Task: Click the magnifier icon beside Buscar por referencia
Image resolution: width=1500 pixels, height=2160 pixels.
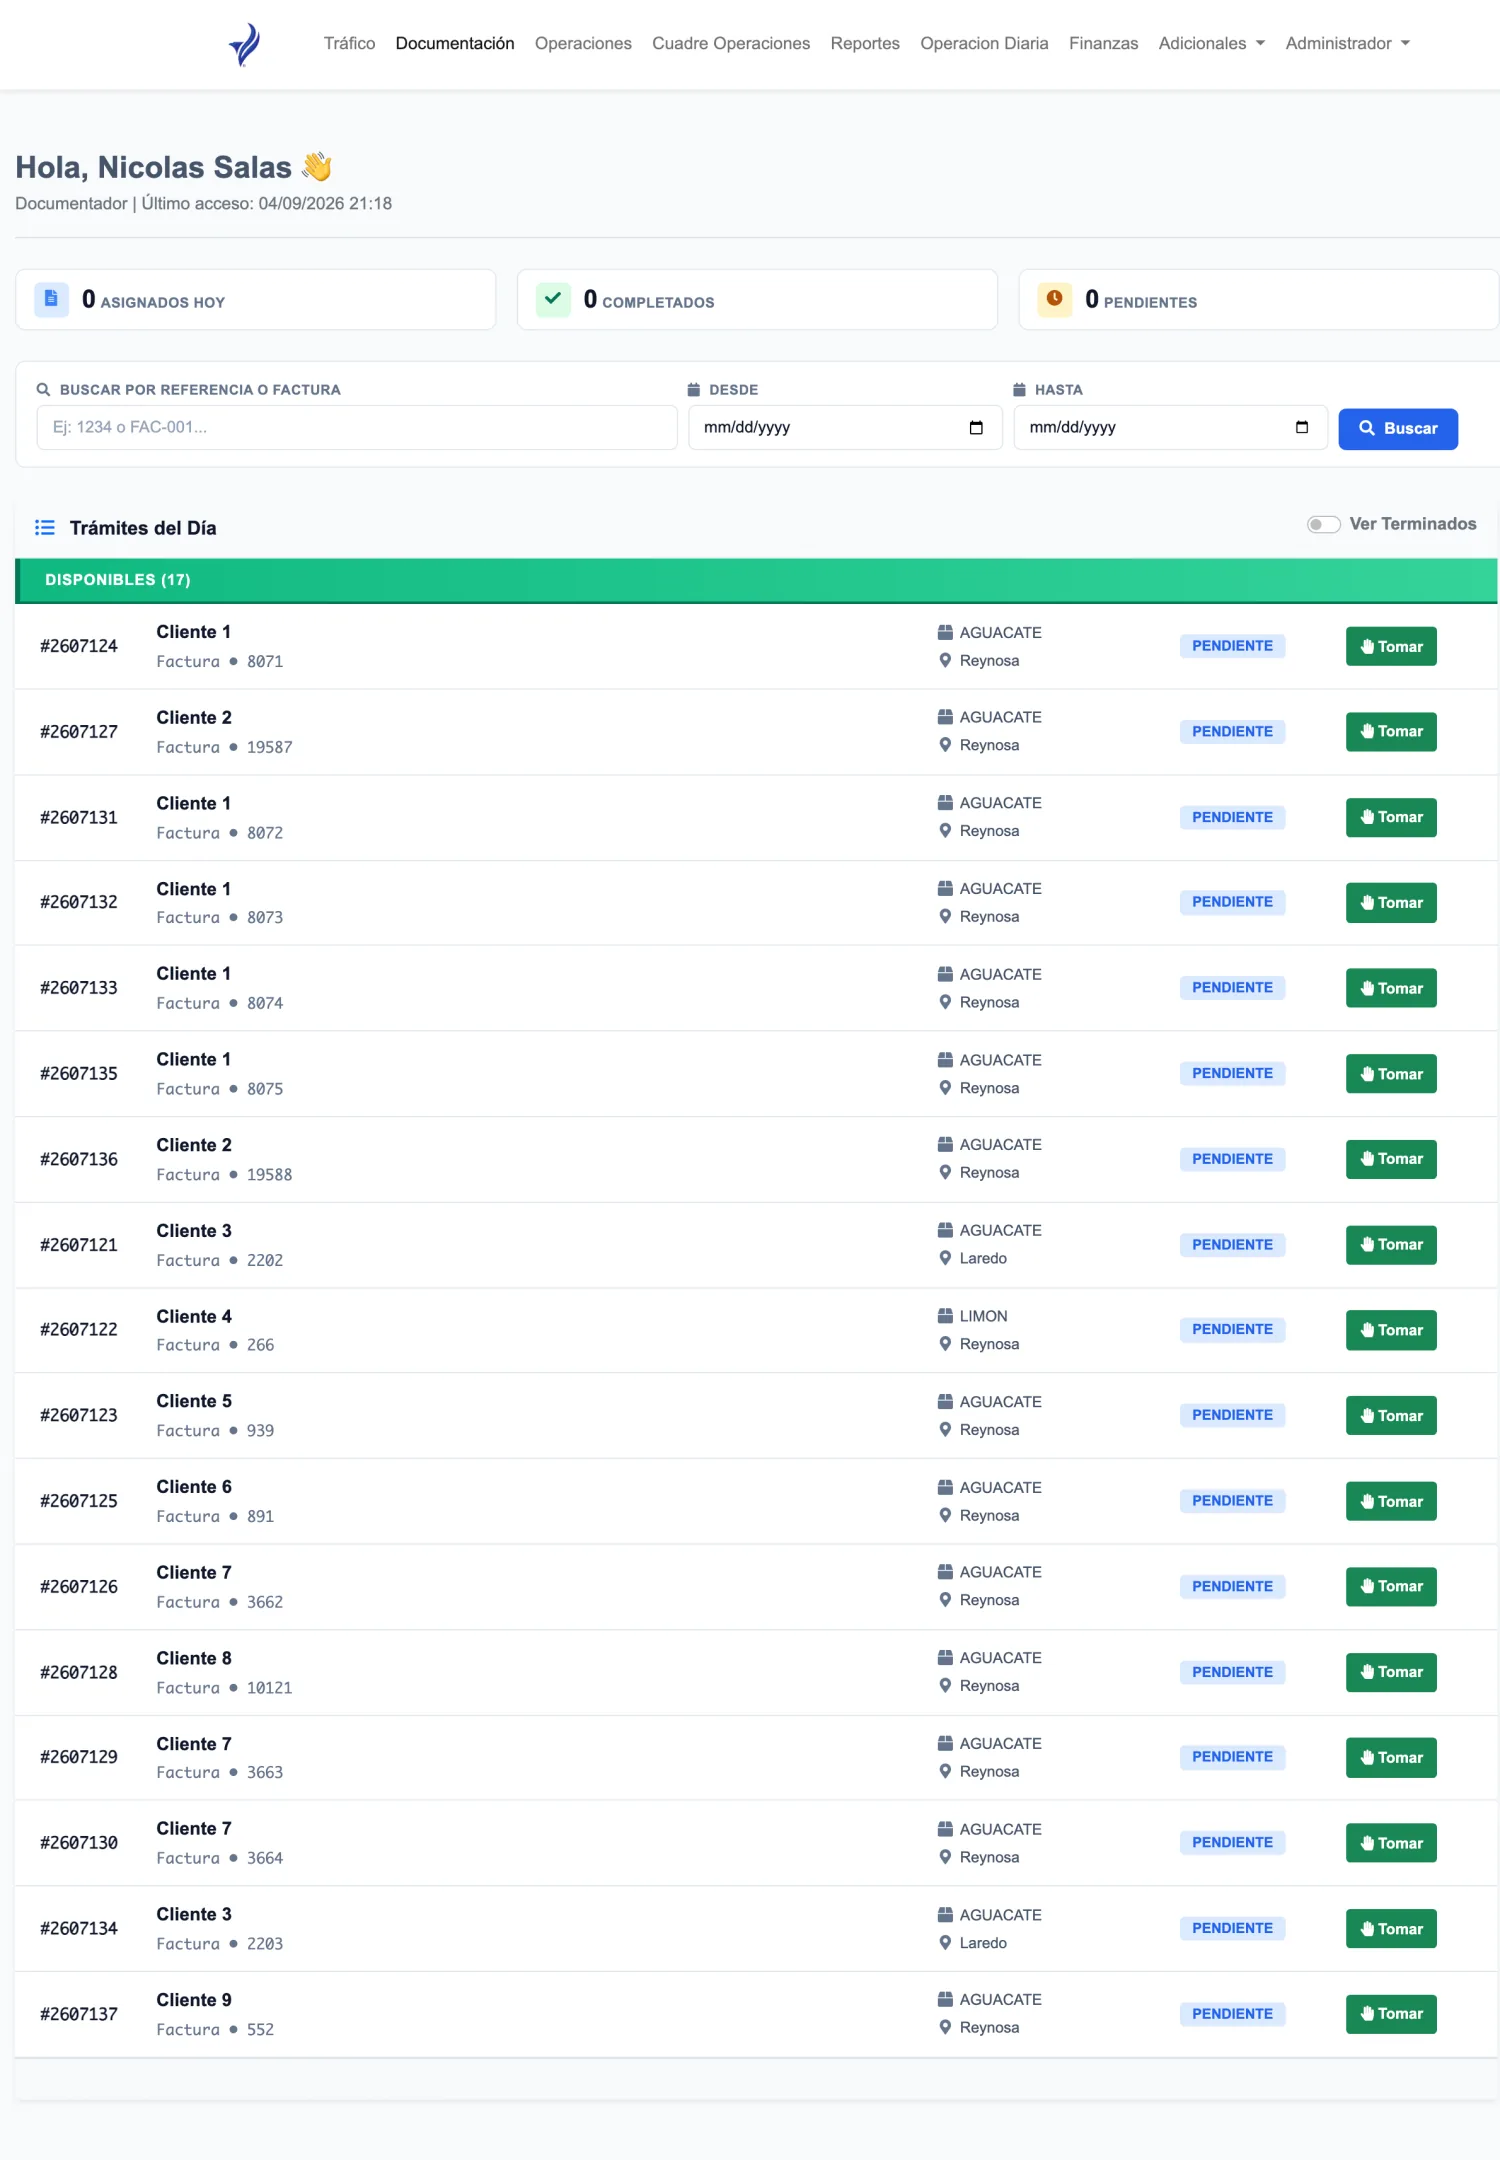Action: [x=44, y=389]
